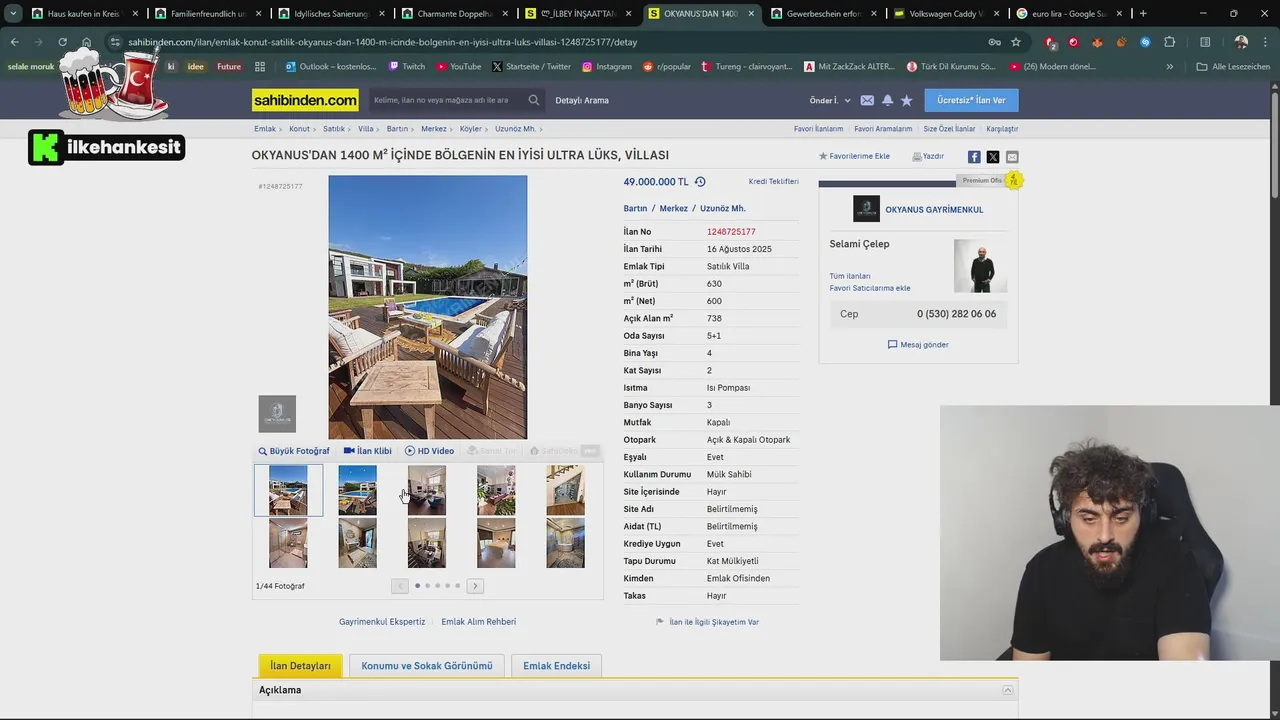Viewport: 1280px width, 720px height.
Task: Open Emlak Alım Rehberi link
Action: coord(479,622)
